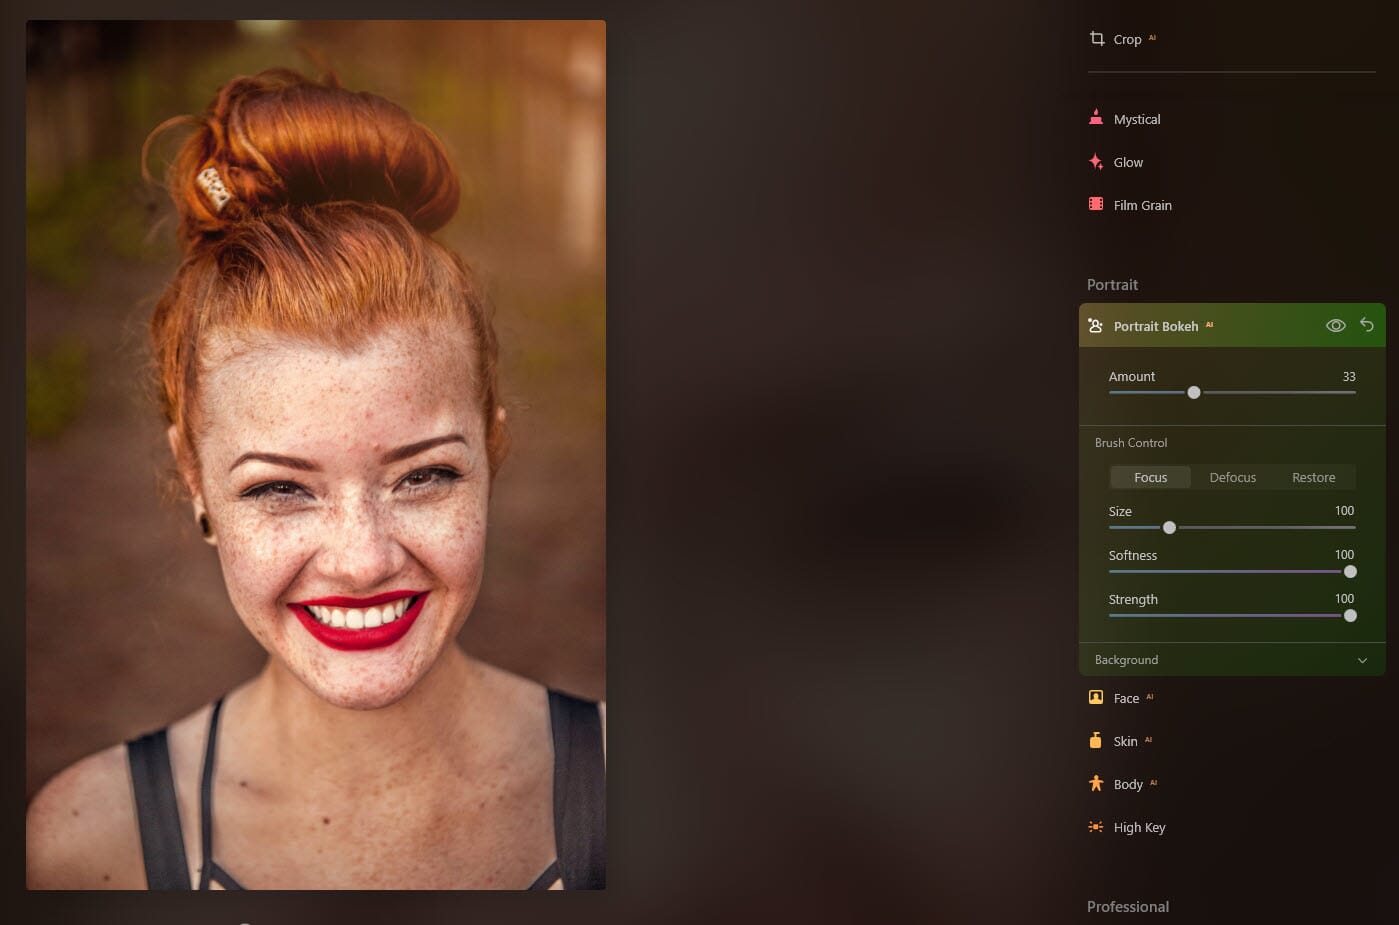Image resolution: width=1399 pixels, height=925 pixels.
Task: Open the Face tool
Action: click(1126, 698)
